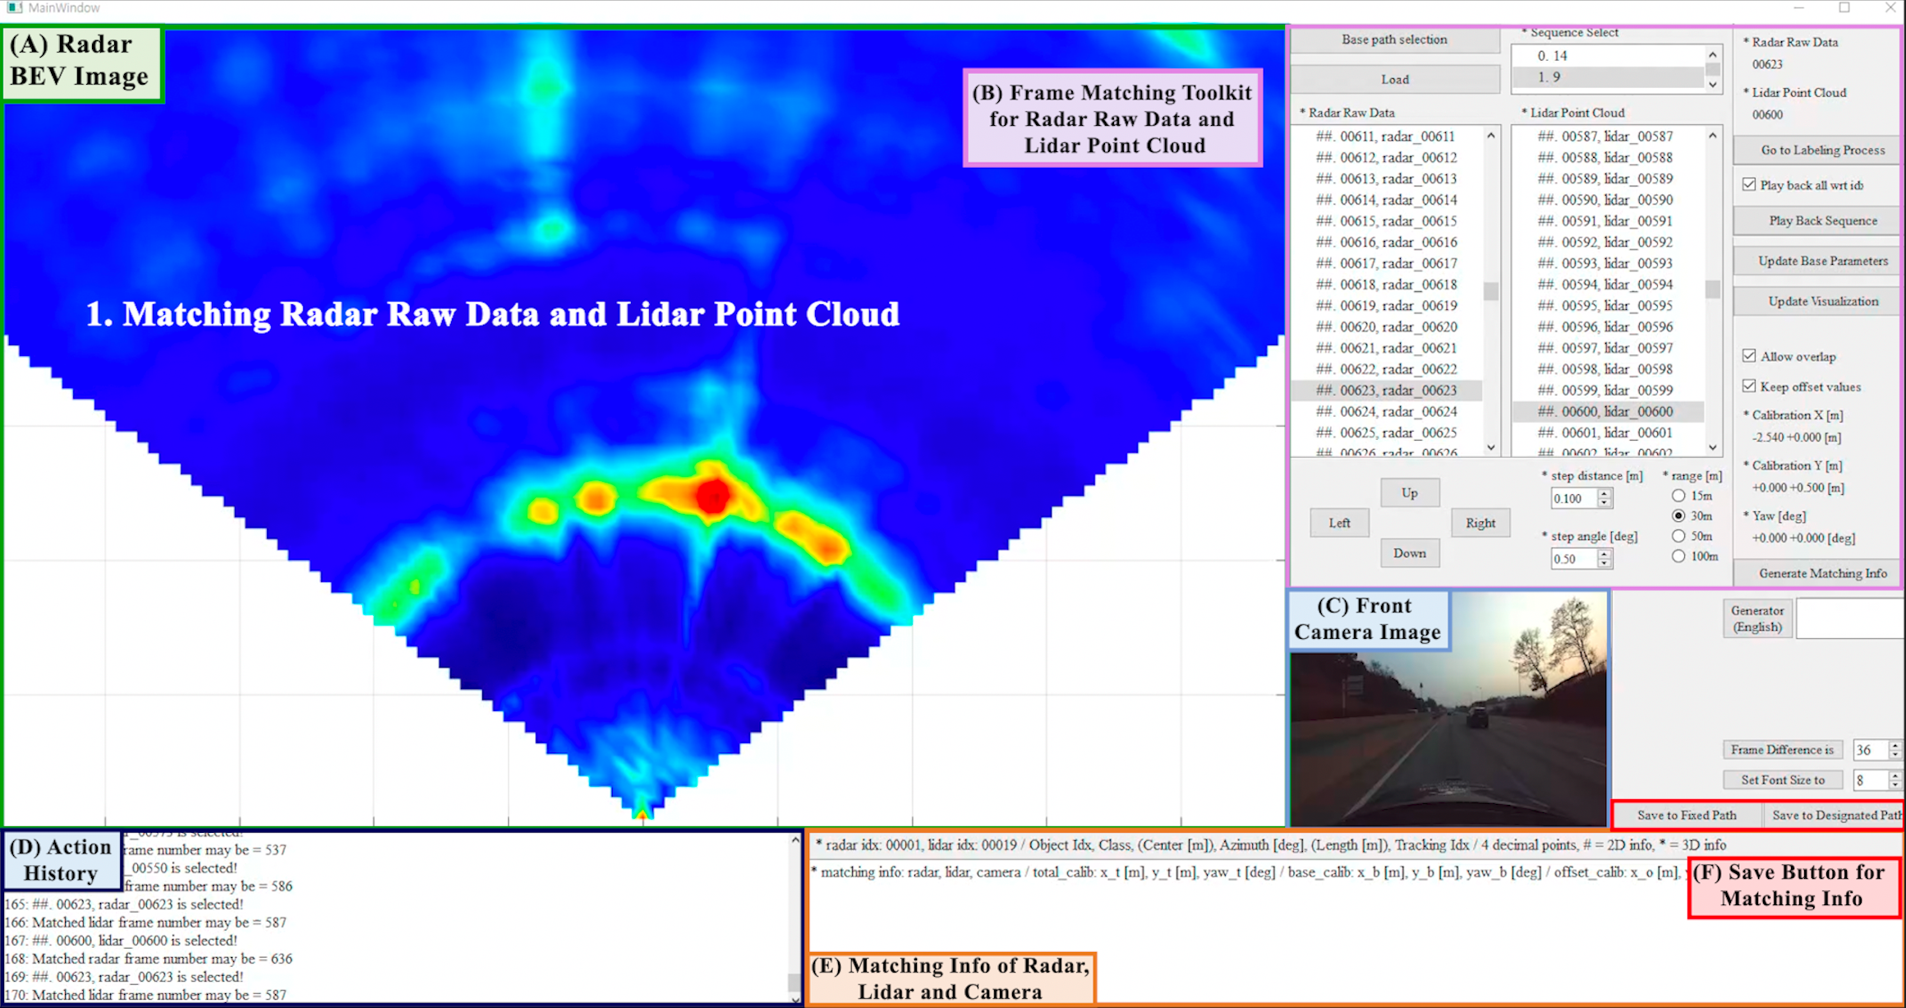Select radar frame 00624, radar_00624

point(1386,411)
